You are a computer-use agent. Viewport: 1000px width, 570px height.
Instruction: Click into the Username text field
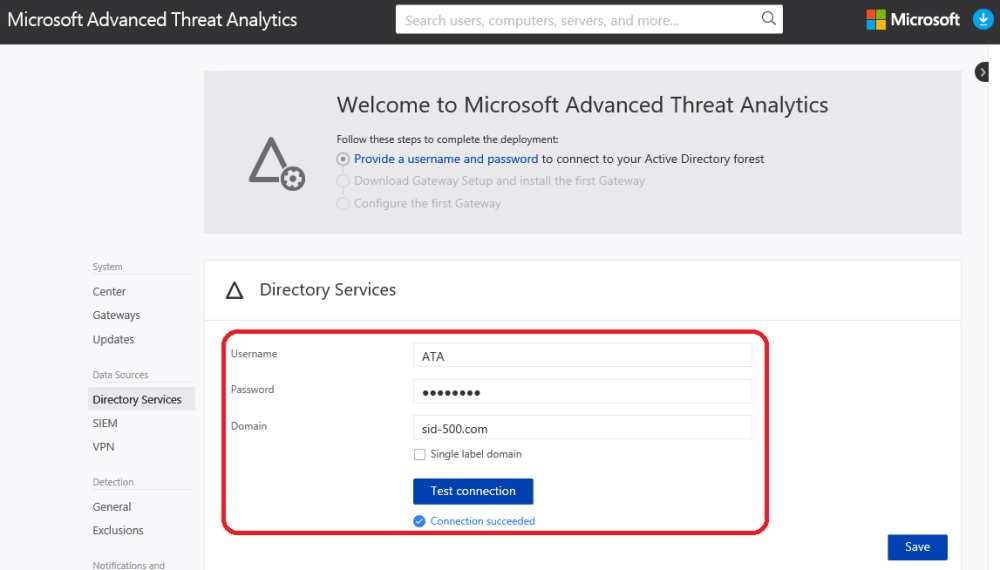tap(582, 356)
